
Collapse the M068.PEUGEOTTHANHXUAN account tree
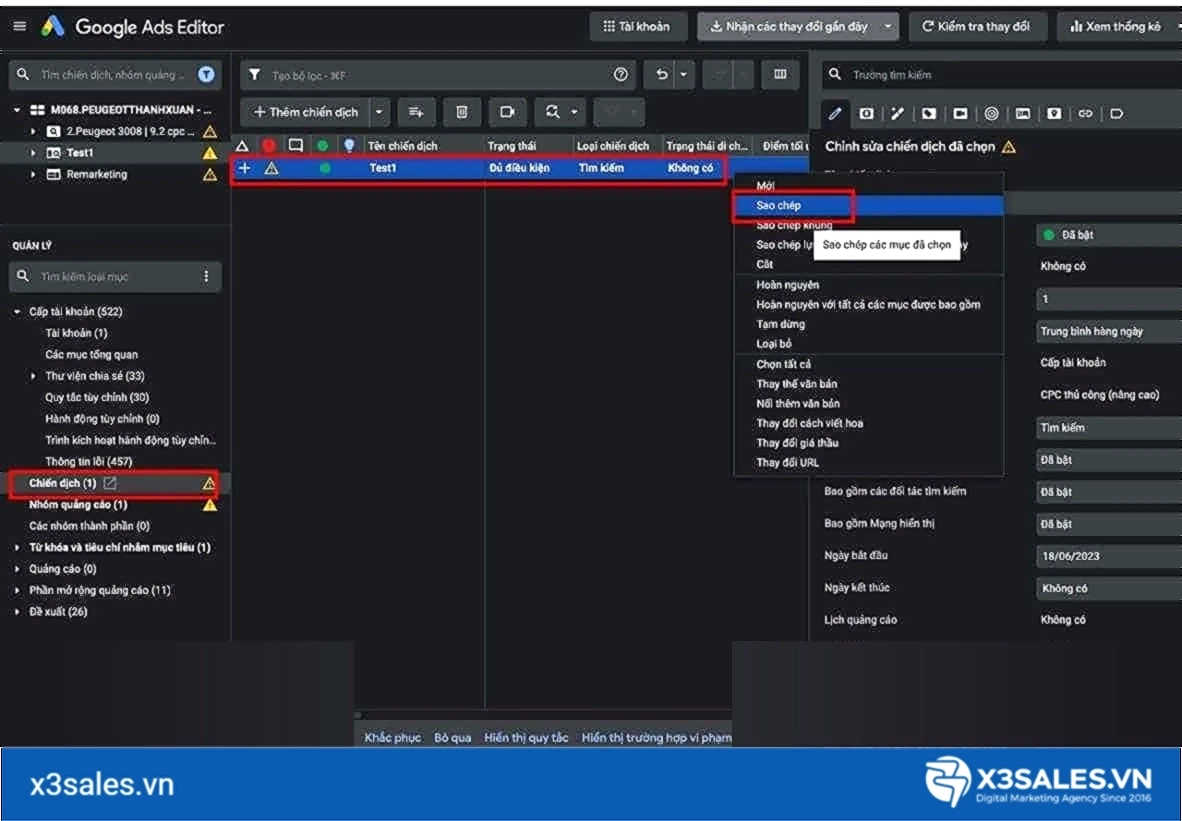click(17, 110)
